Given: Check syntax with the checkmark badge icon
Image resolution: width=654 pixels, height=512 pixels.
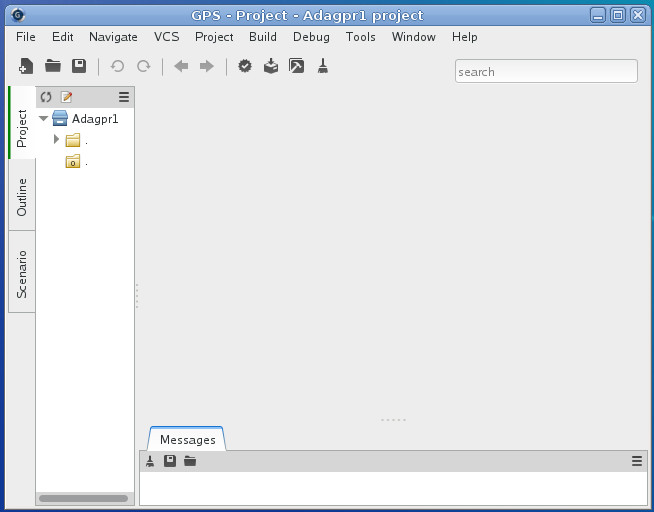Looking at the screenshot, I should coord(245,66).
